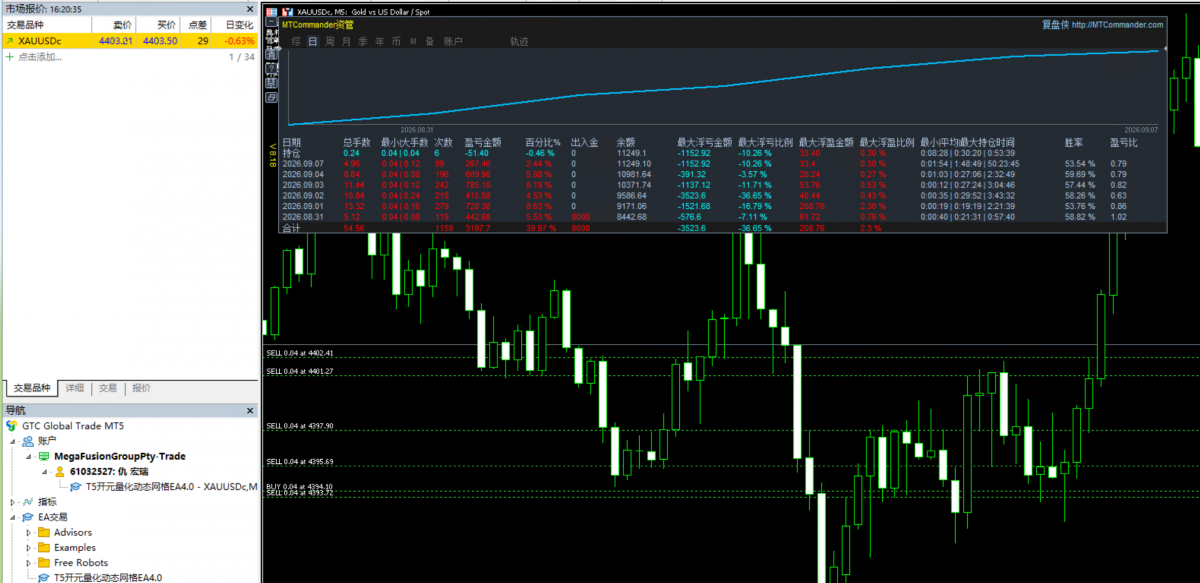Screen dimensions: 1200x583
Task: Open the 轨迹 track tab
Action: coord(518,42)
